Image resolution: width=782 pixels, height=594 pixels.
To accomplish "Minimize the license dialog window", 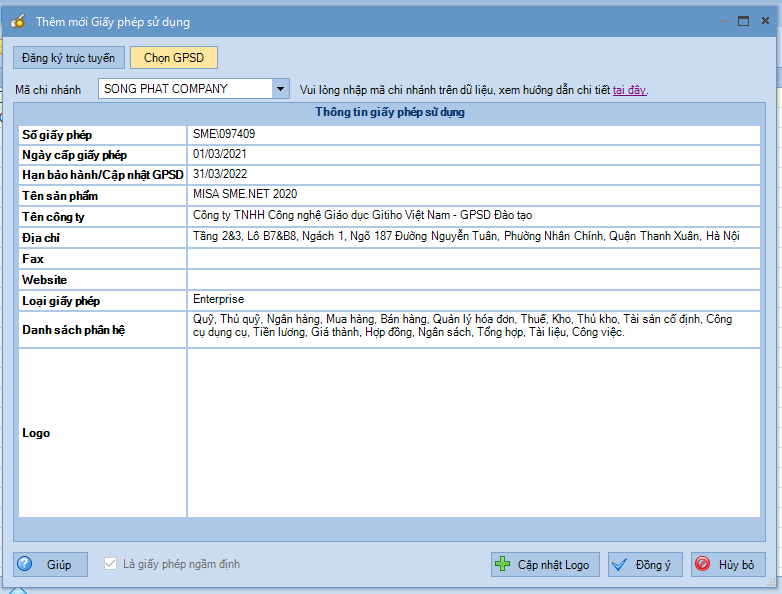I will click(x=723, y=21).
